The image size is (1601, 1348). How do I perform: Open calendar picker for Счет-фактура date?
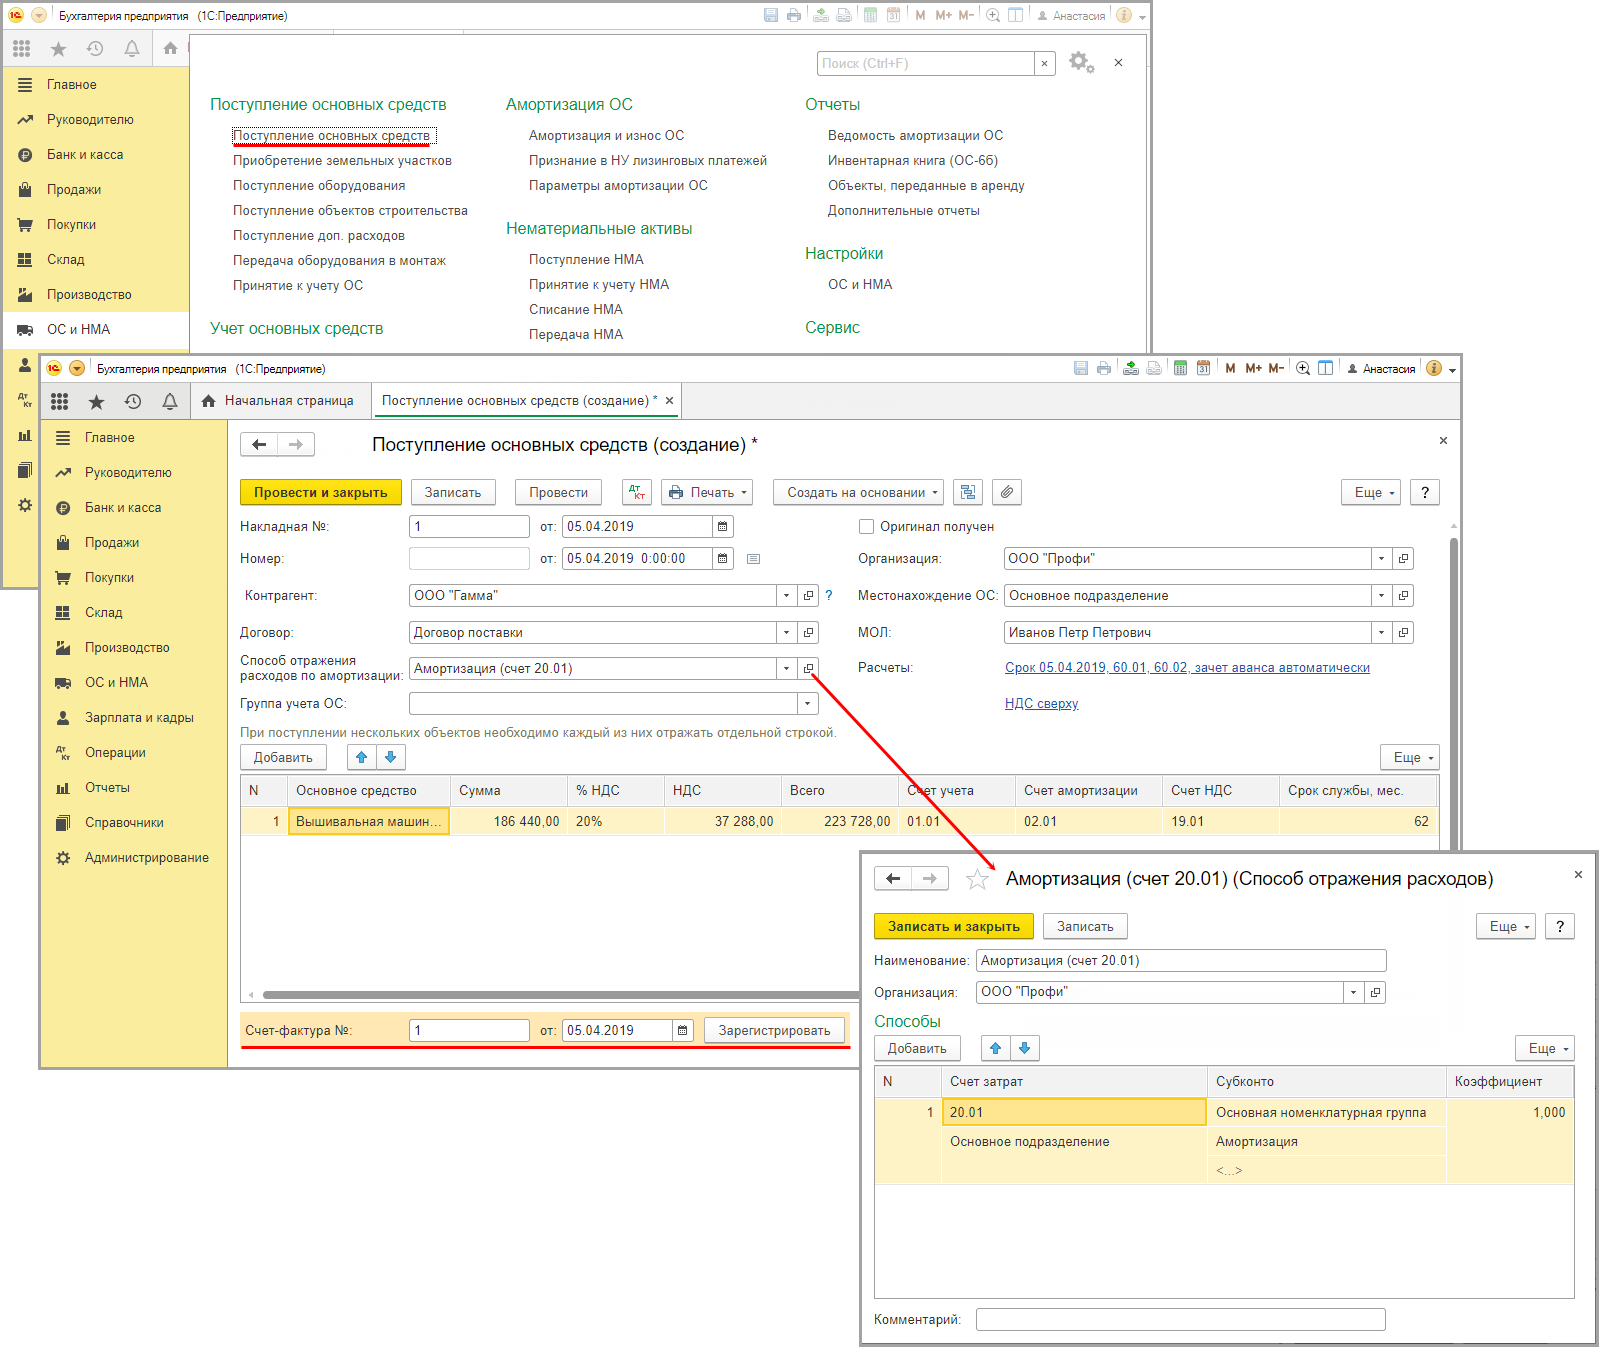pyautogui.click(x=683, y=1030)
